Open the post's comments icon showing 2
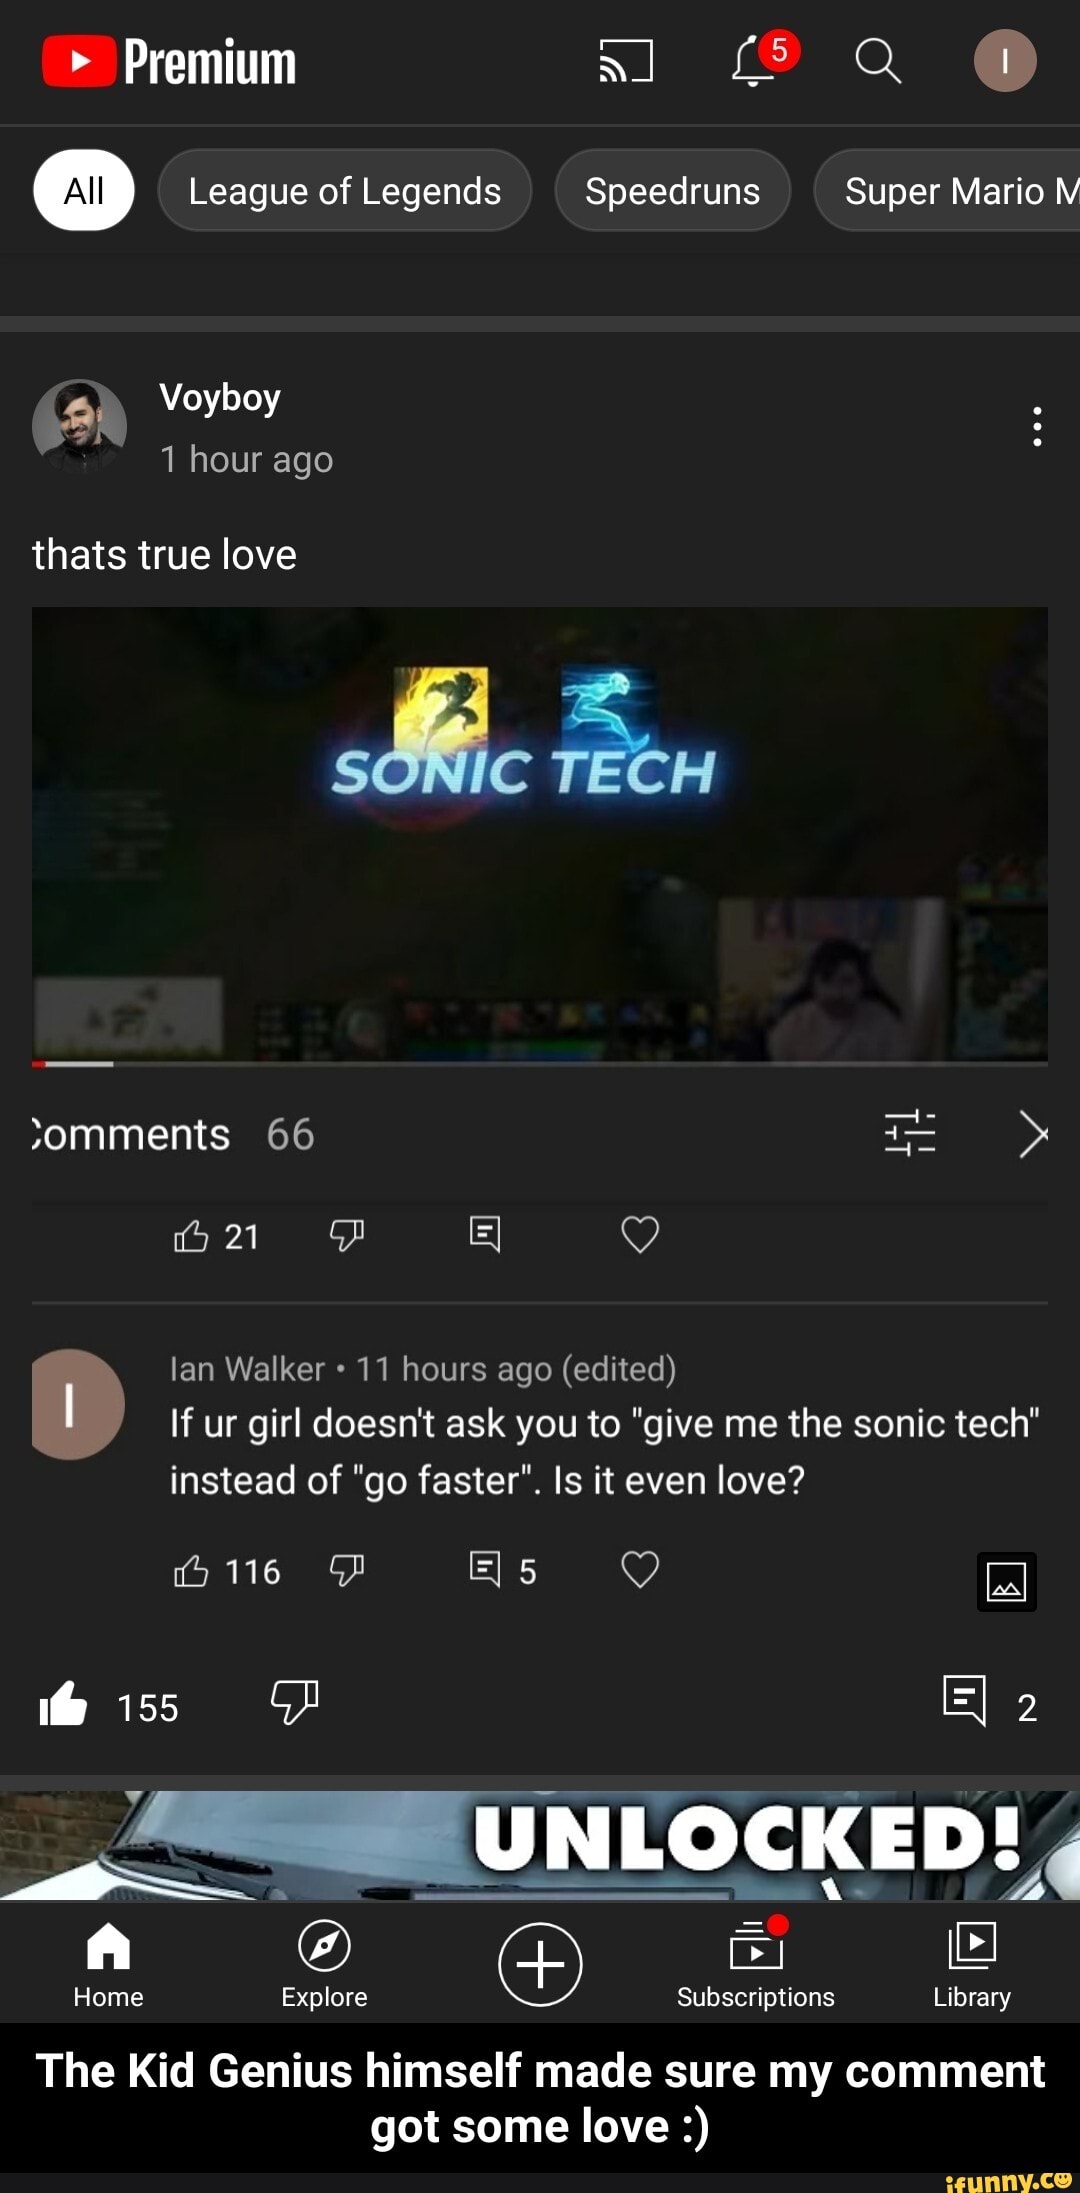The width and height of the screenshot is (1080, 2193). [965, 1702]
